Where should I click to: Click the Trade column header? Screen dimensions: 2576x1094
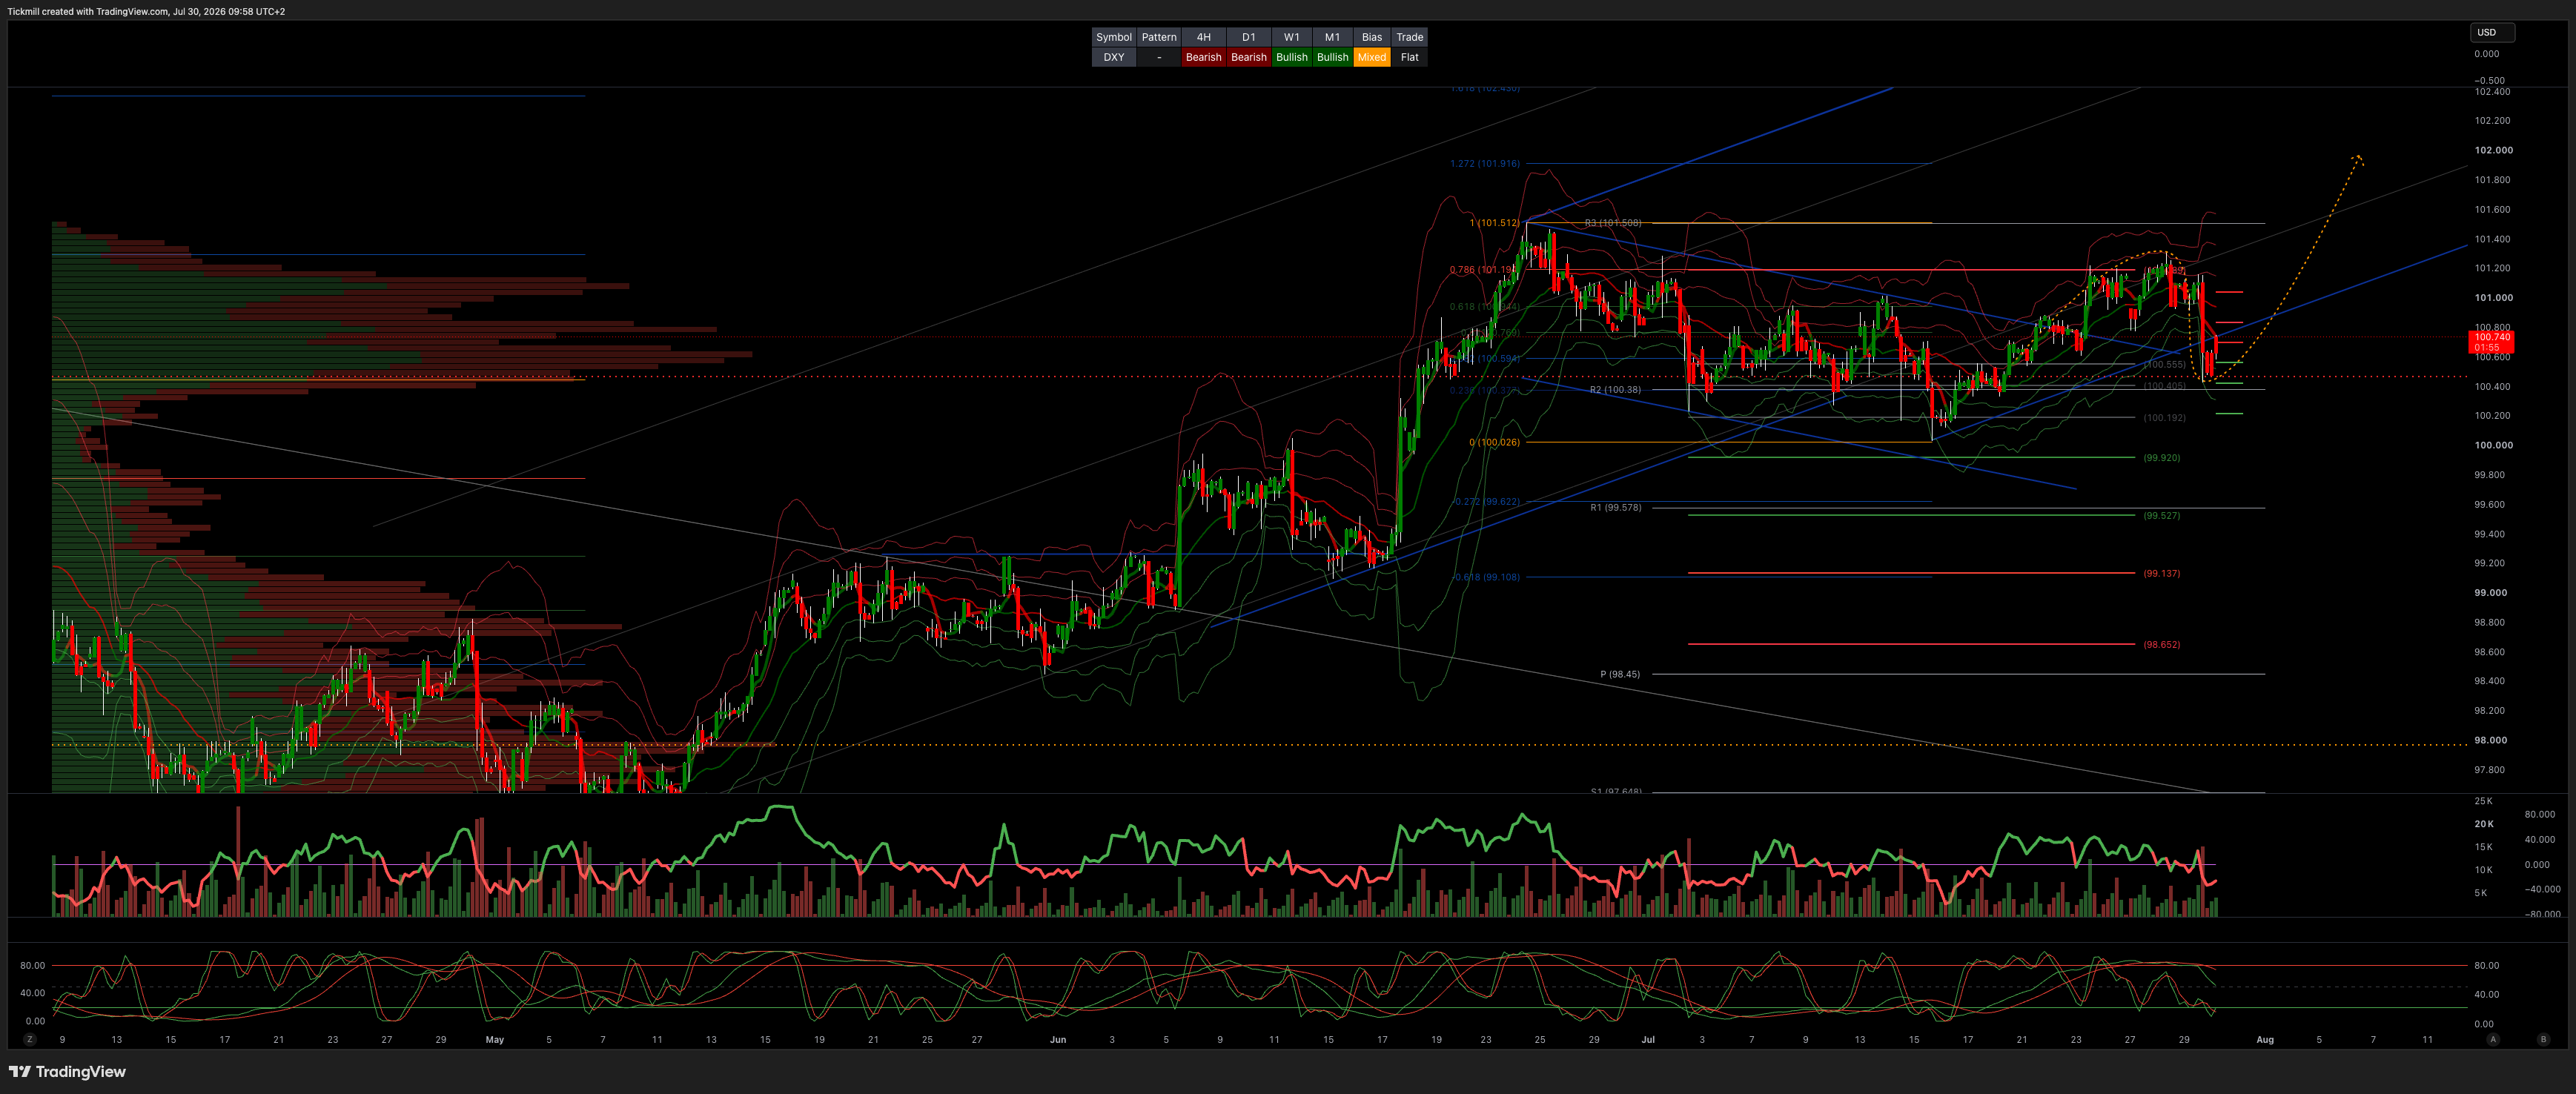pyautogui.click(x=1409, y=37)
